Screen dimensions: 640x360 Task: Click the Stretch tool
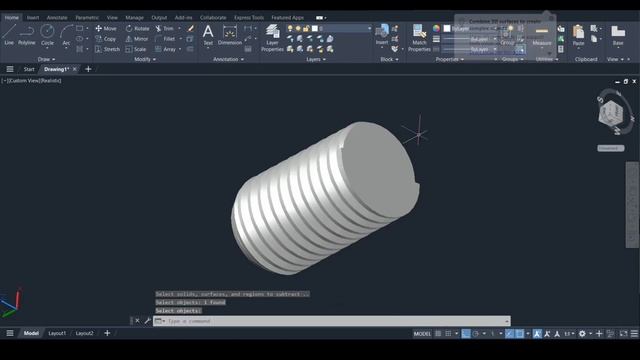[107, 49]
